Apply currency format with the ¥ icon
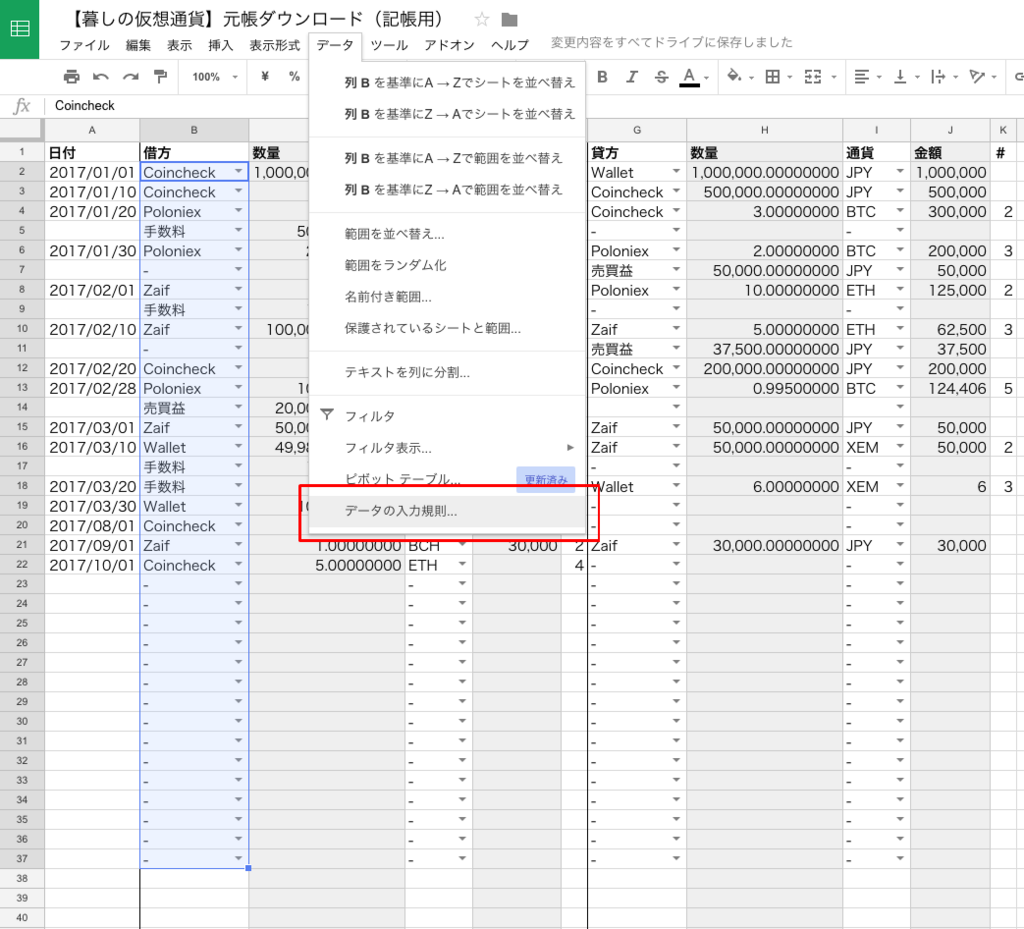 tap(264, 76)
